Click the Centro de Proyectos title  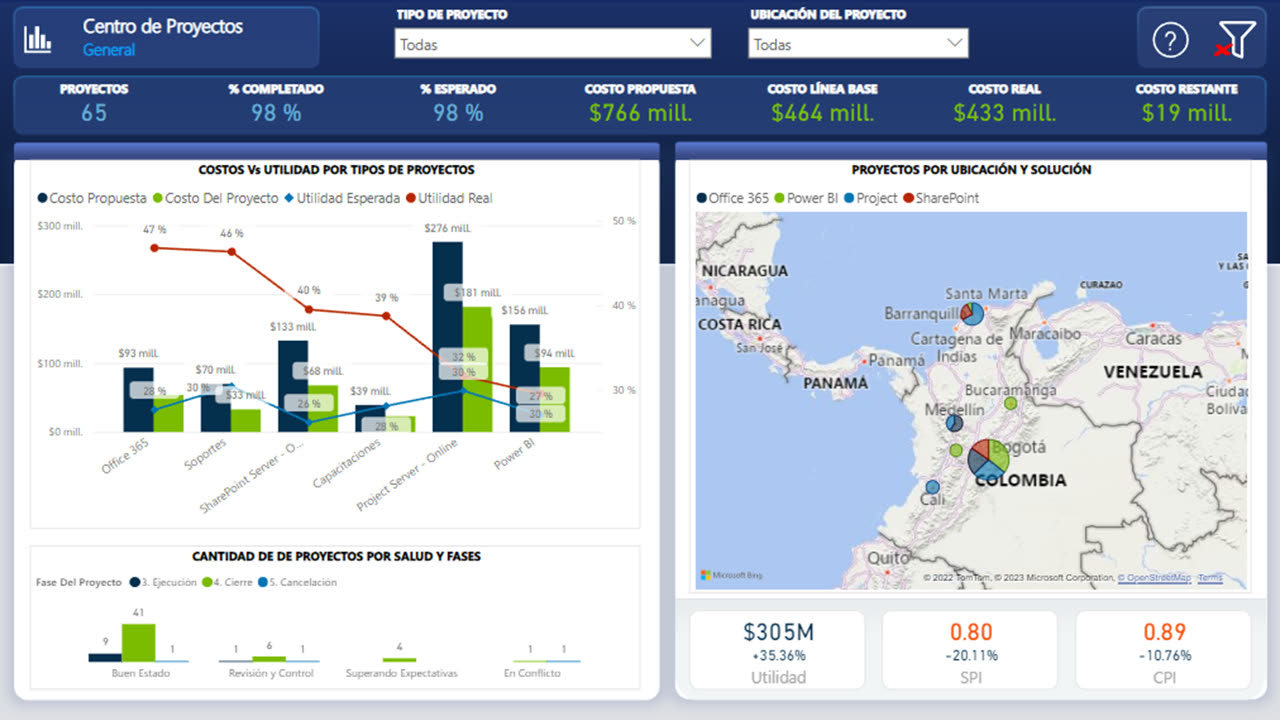coord(163,27)
